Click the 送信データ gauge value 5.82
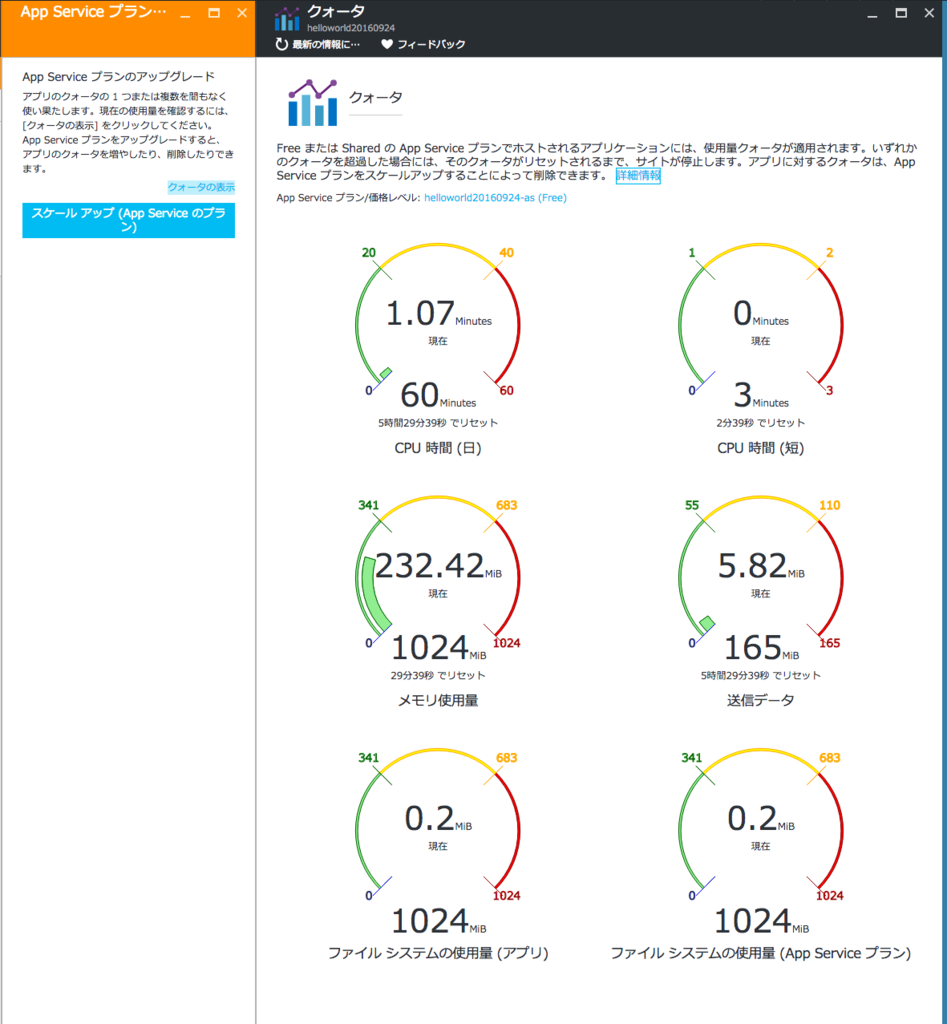Image resolution: width=947 pixels, height=1024 pixels. pyautogui.click(x=752, y=566)
